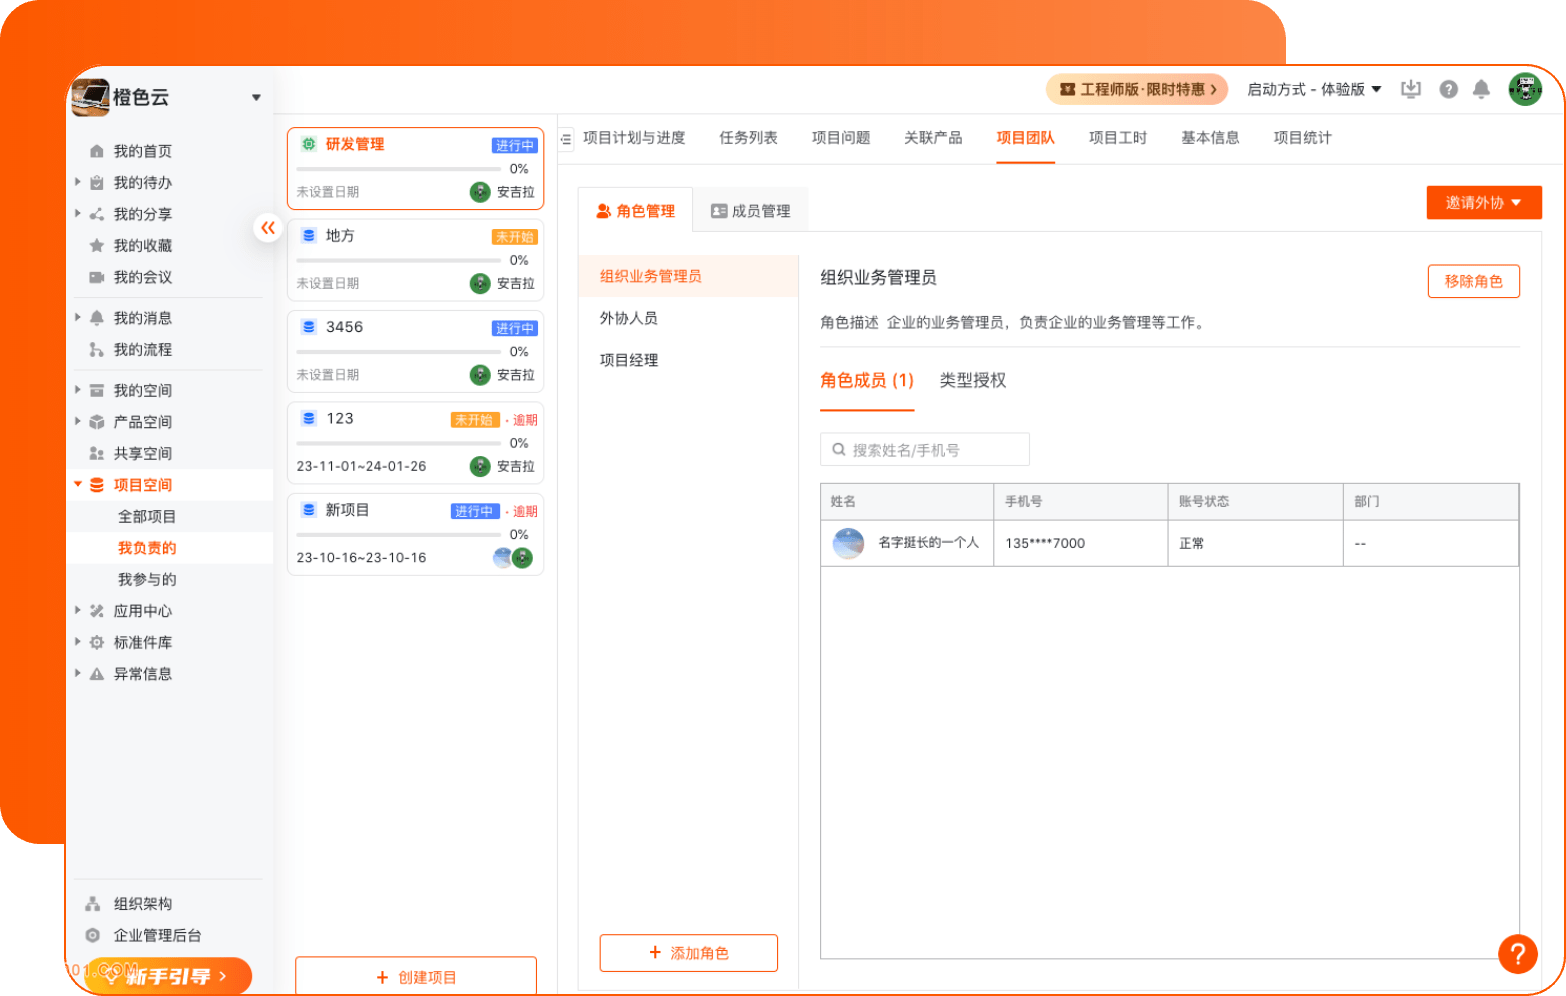Image resolution: width=1566 pixels, height=996 pixels.
Task: Expand the 邀请外协 dropdown button
Action: point(1483,202)
